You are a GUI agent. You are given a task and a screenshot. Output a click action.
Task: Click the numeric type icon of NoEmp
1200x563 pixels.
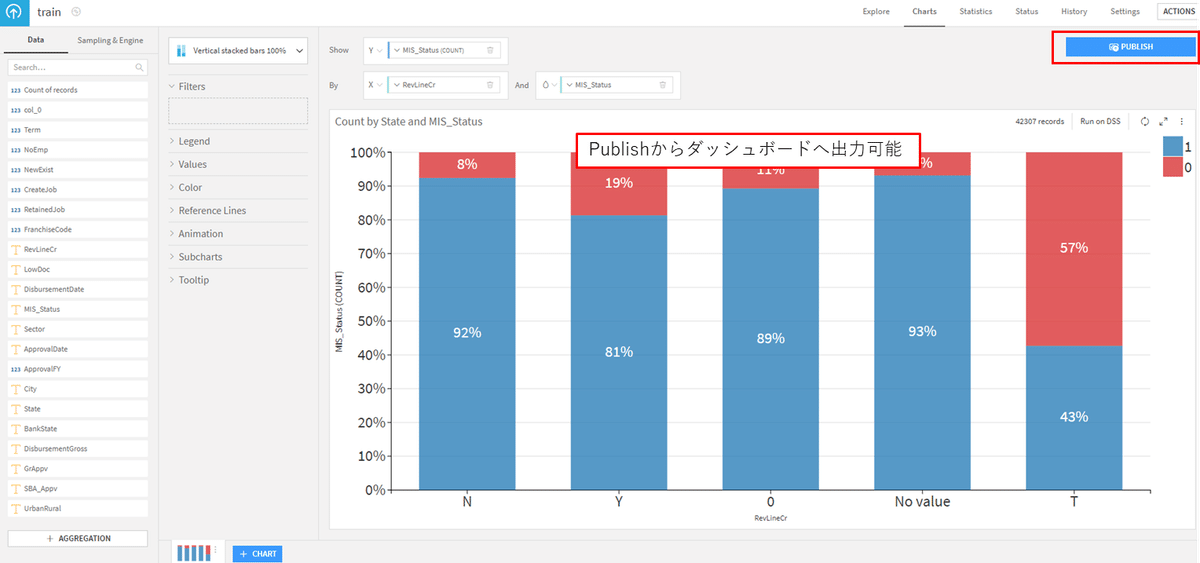tap(16, 150)
